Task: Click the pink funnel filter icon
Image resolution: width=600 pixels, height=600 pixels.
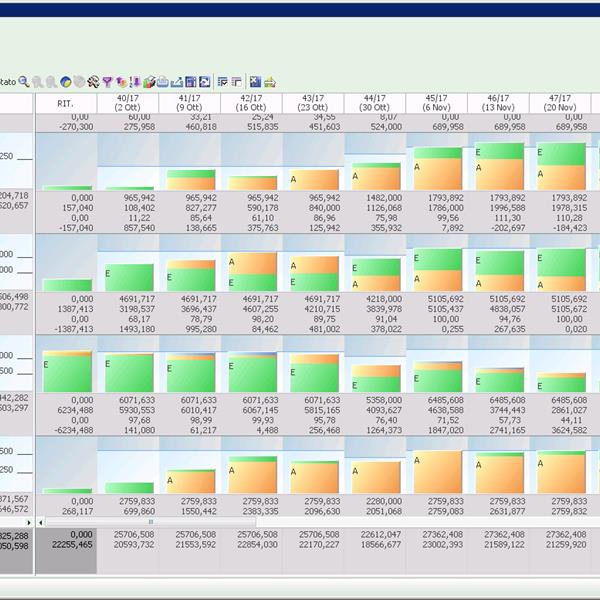Action: (107, 82)
